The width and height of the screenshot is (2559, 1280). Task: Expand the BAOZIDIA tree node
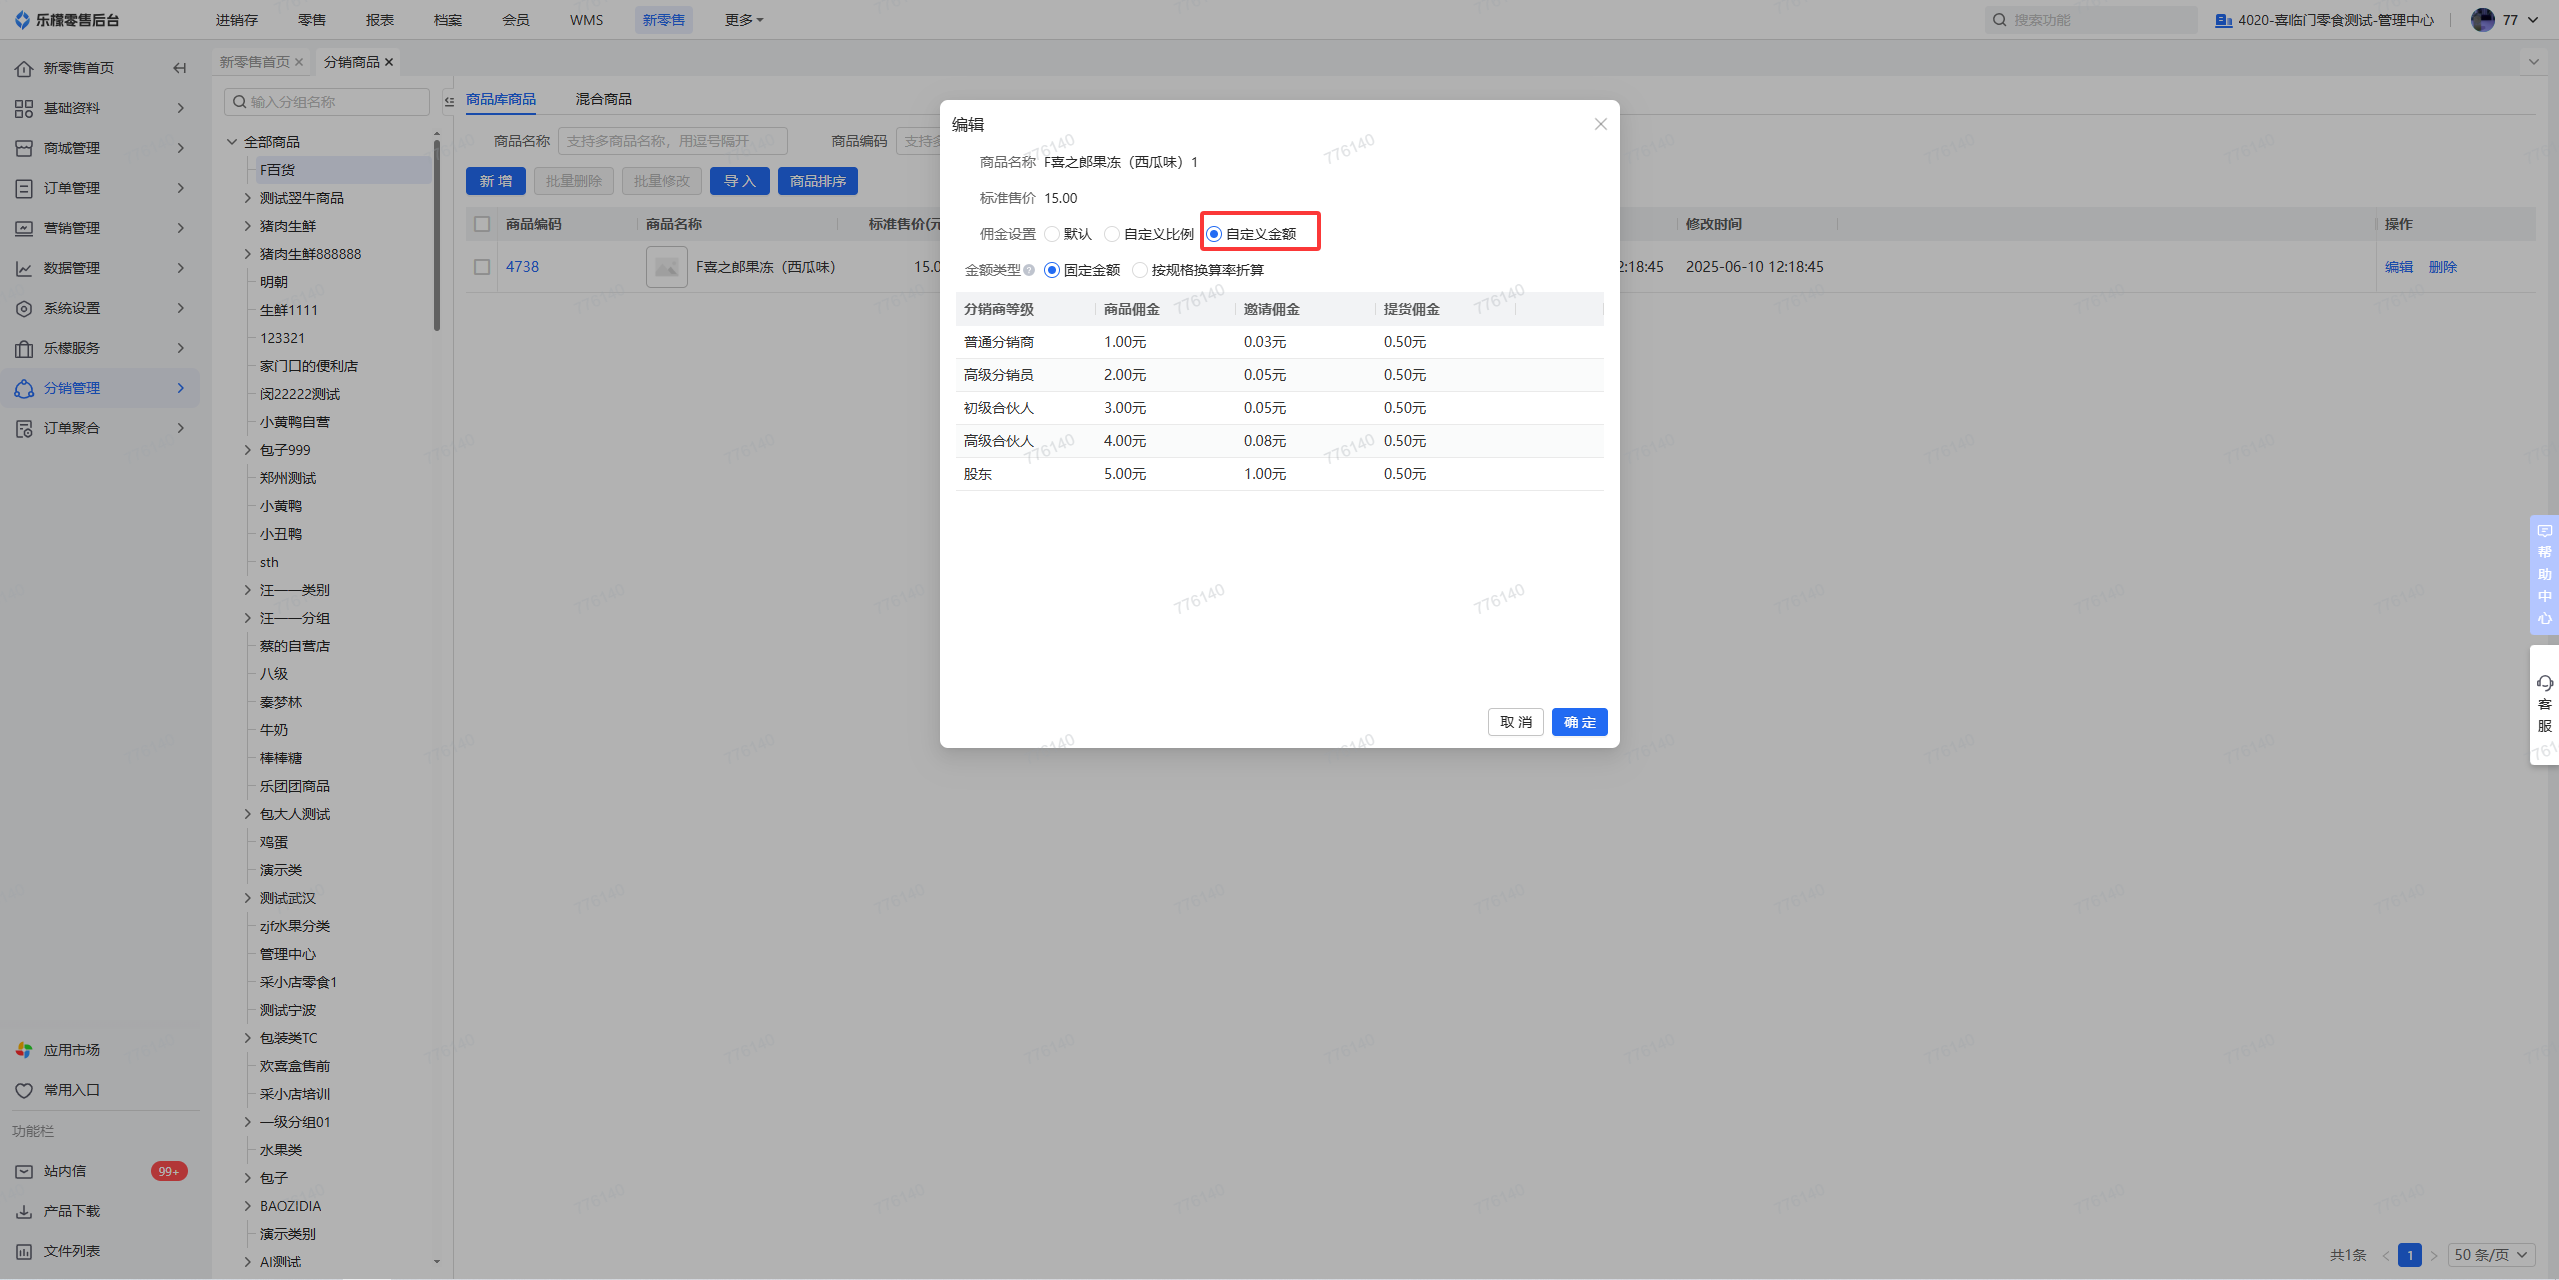pyautogui.click(x=248, y=1206)
